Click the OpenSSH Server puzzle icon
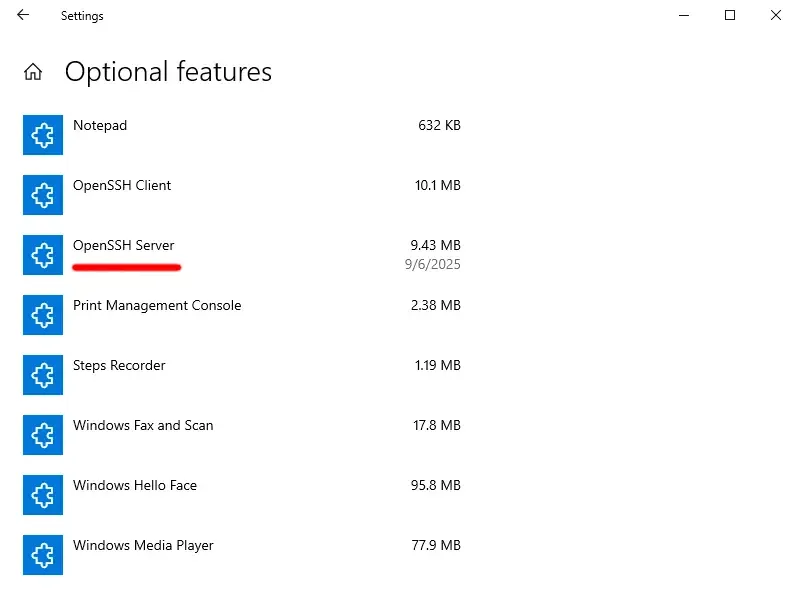797x594 pixels. coord(43,255)
